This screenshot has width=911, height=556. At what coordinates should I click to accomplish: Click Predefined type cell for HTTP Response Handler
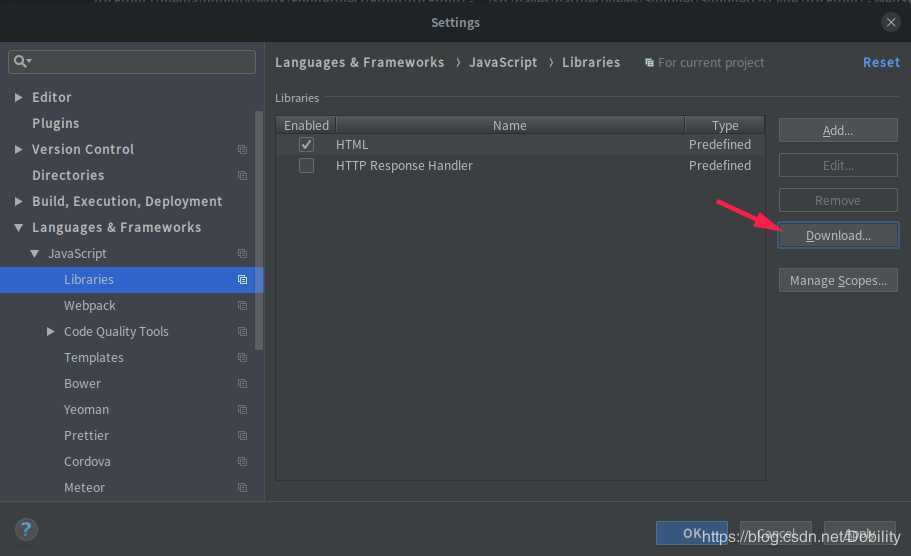coord(720,166)
